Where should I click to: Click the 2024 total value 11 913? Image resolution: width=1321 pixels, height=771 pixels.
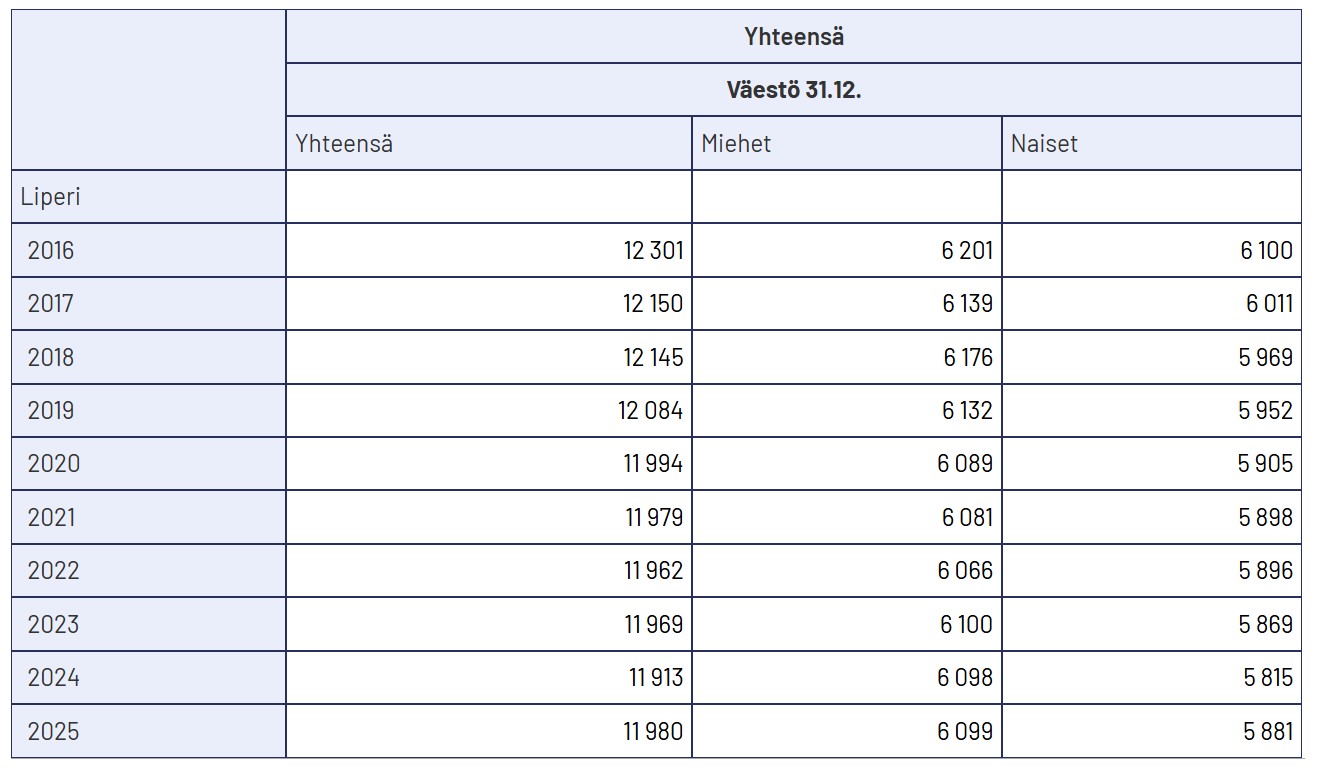pos(655,677)
